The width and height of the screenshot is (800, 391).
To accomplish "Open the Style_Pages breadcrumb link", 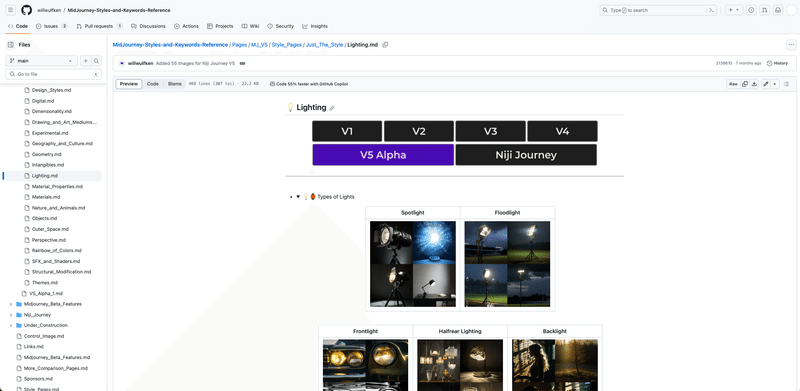I will point(286,45).
